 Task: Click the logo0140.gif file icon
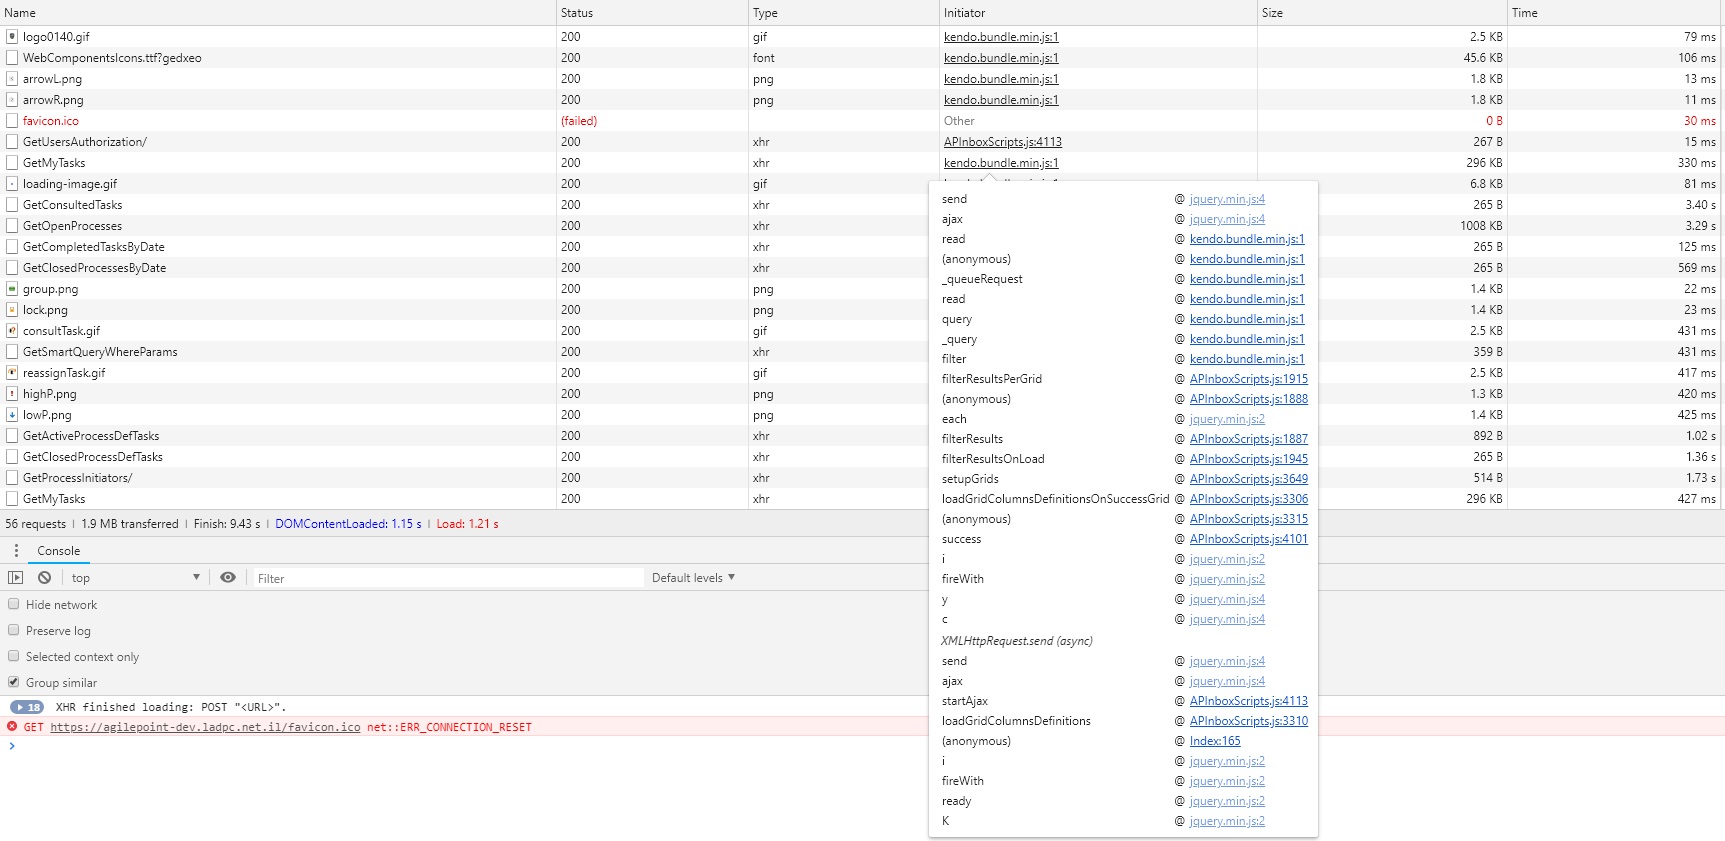coord(12,37)
